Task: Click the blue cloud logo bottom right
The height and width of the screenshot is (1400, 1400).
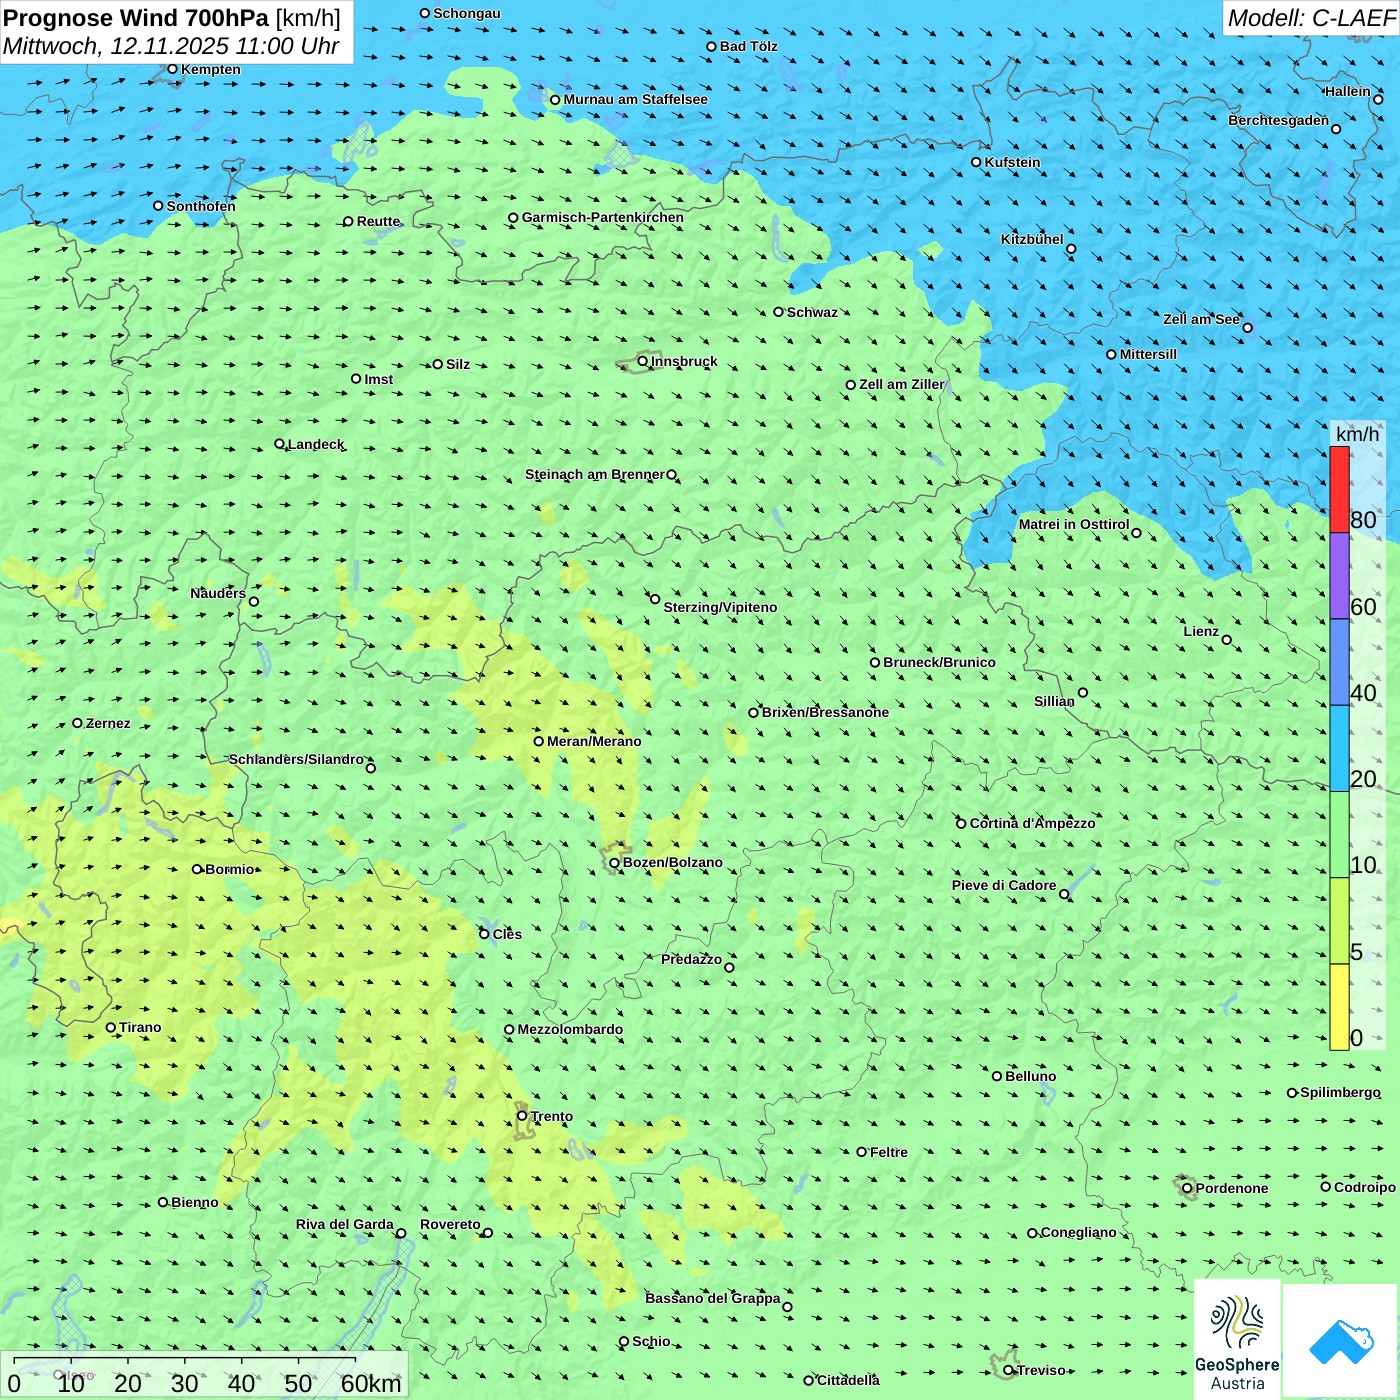Action: pyautogui.click(x=1340, y=1340)
